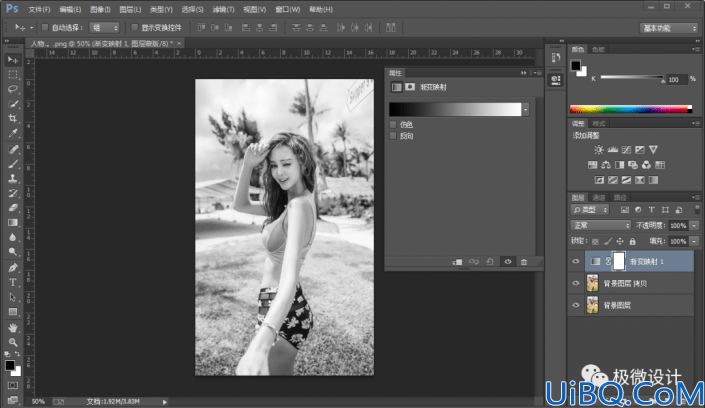The width and height of the screenshot is (705, 408).
Task: Select the Hand tool
Action: coord(13,328)
